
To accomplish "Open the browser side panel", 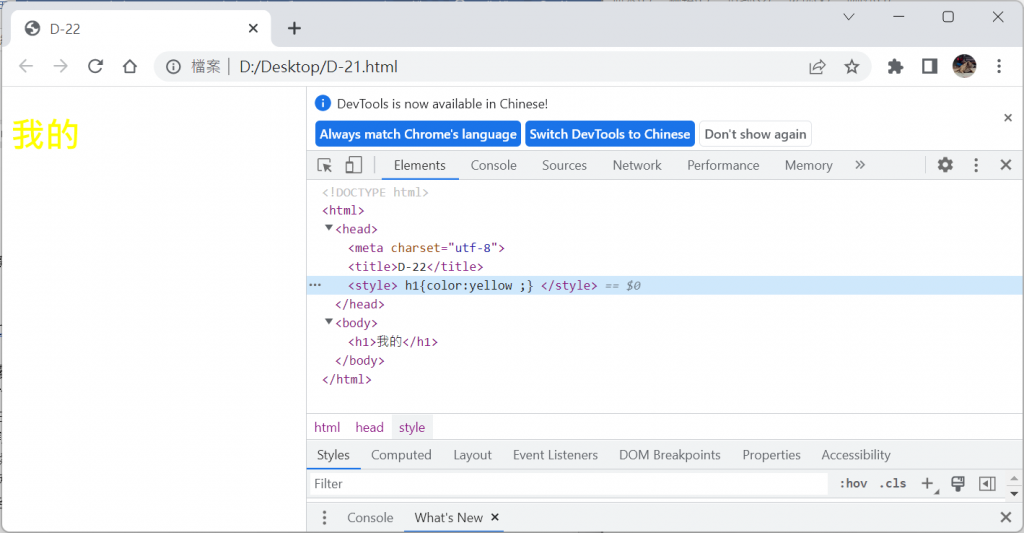I will tap(929, 66).
